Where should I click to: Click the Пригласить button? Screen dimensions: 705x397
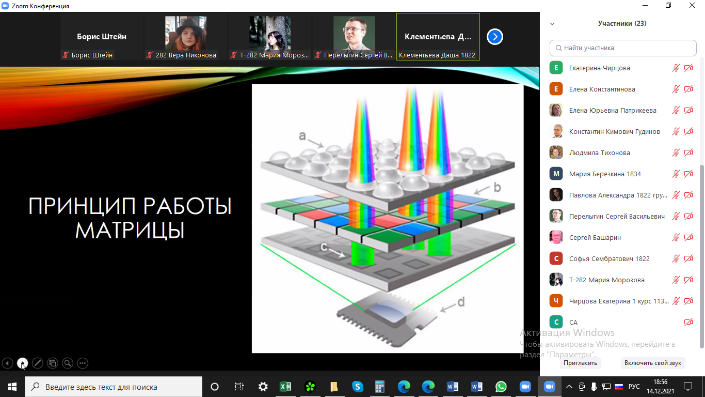click(x=580, y=363)
